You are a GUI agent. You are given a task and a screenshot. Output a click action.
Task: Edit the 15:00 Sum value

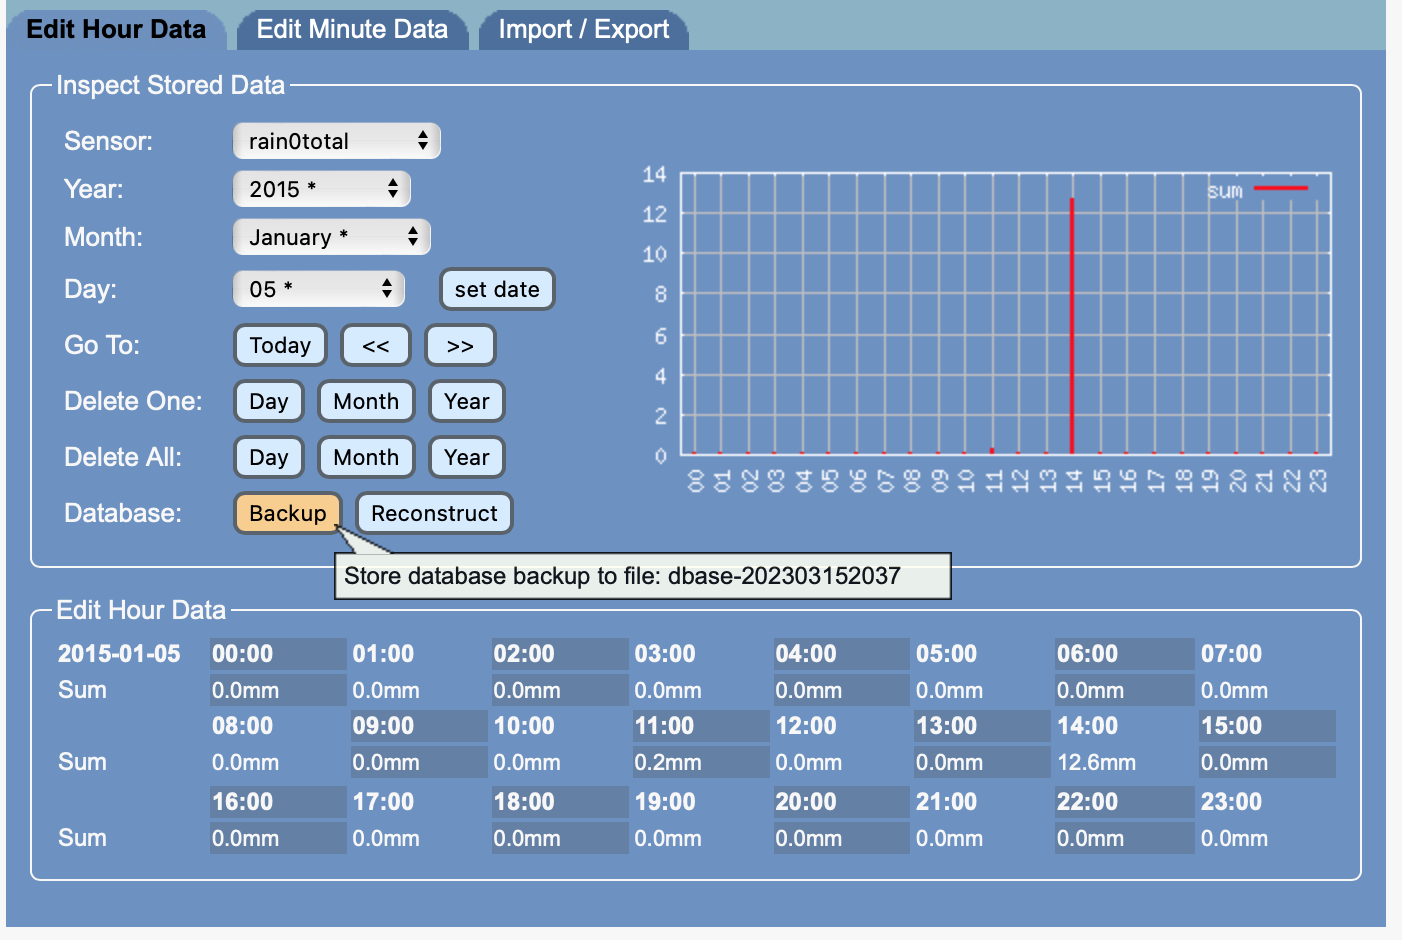[x=1267, y=762]
